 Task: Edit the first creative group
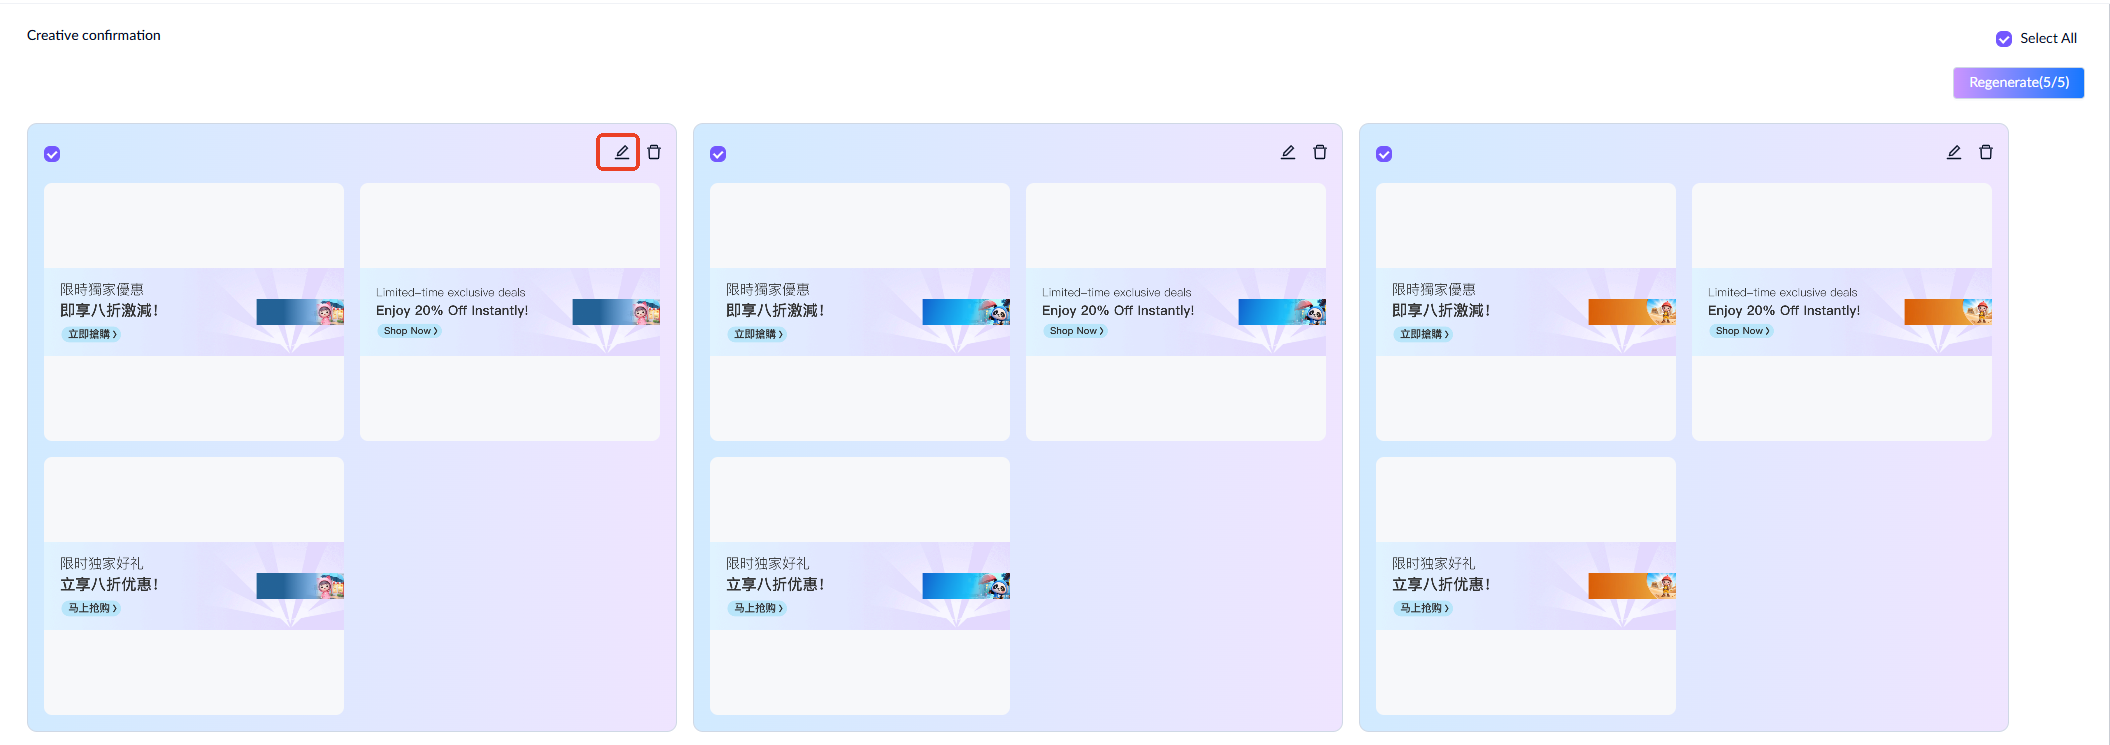pos(621,152)
